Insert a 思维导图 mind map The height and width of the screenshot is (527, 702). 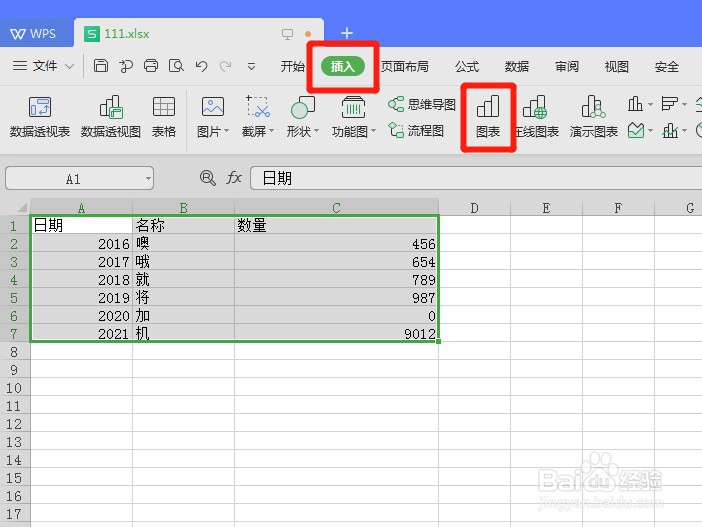(x=422, y=104)
